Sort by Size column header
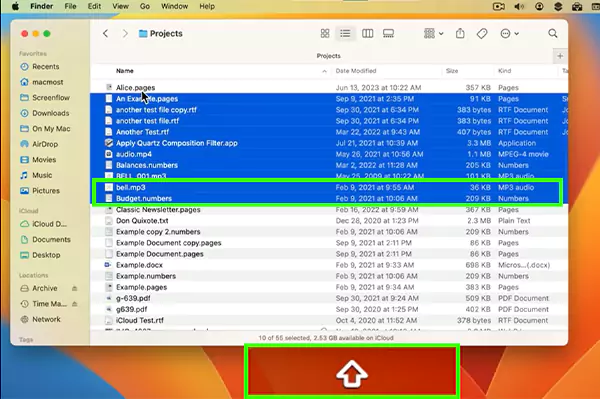Image resolution: width=600 pixels, height=399 pixels. coord(452,71)
